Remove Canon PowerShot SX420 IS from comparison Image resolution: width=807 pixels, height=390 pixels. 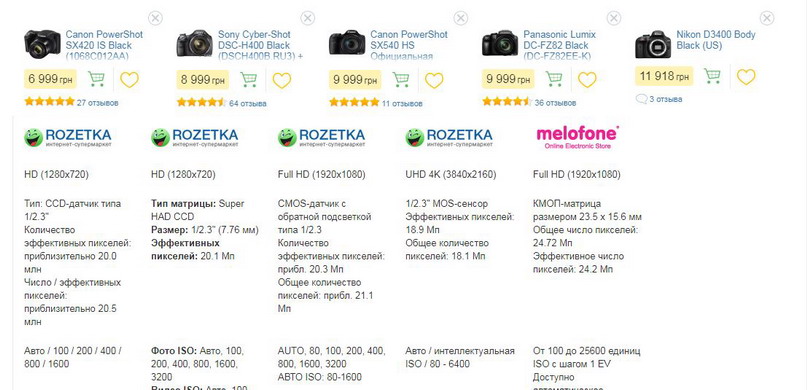(x=155, y=18)
